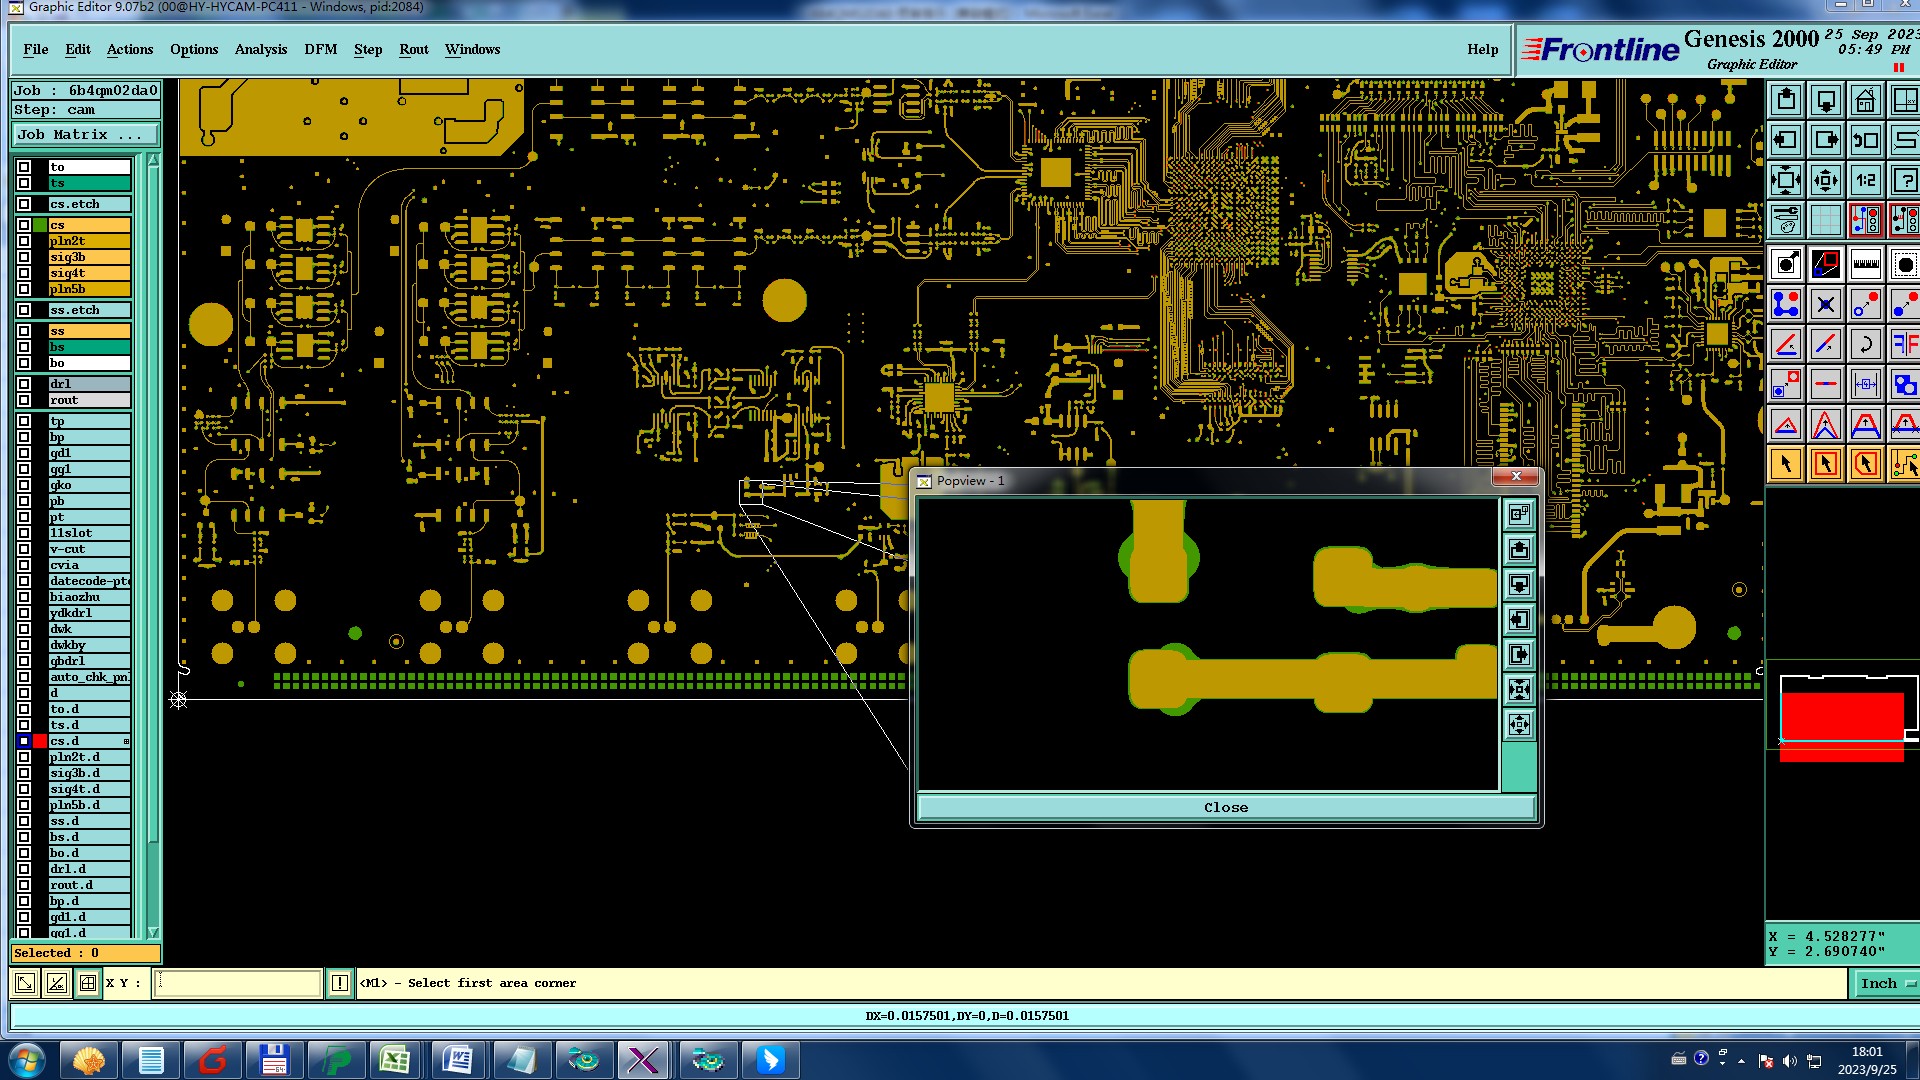1920x1080 pixels.
Task: Select the 1:2 zoom icon
Action: click(1865, 181)
